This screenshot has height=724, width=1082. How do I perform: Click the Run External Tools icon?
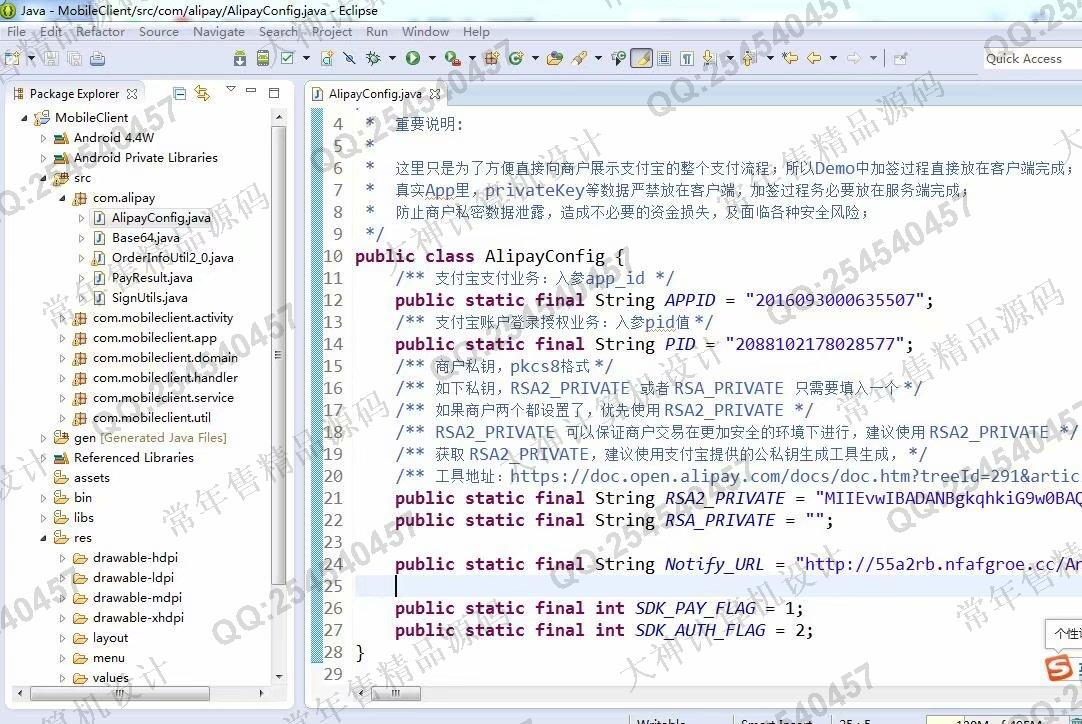[x=453, y=59]
